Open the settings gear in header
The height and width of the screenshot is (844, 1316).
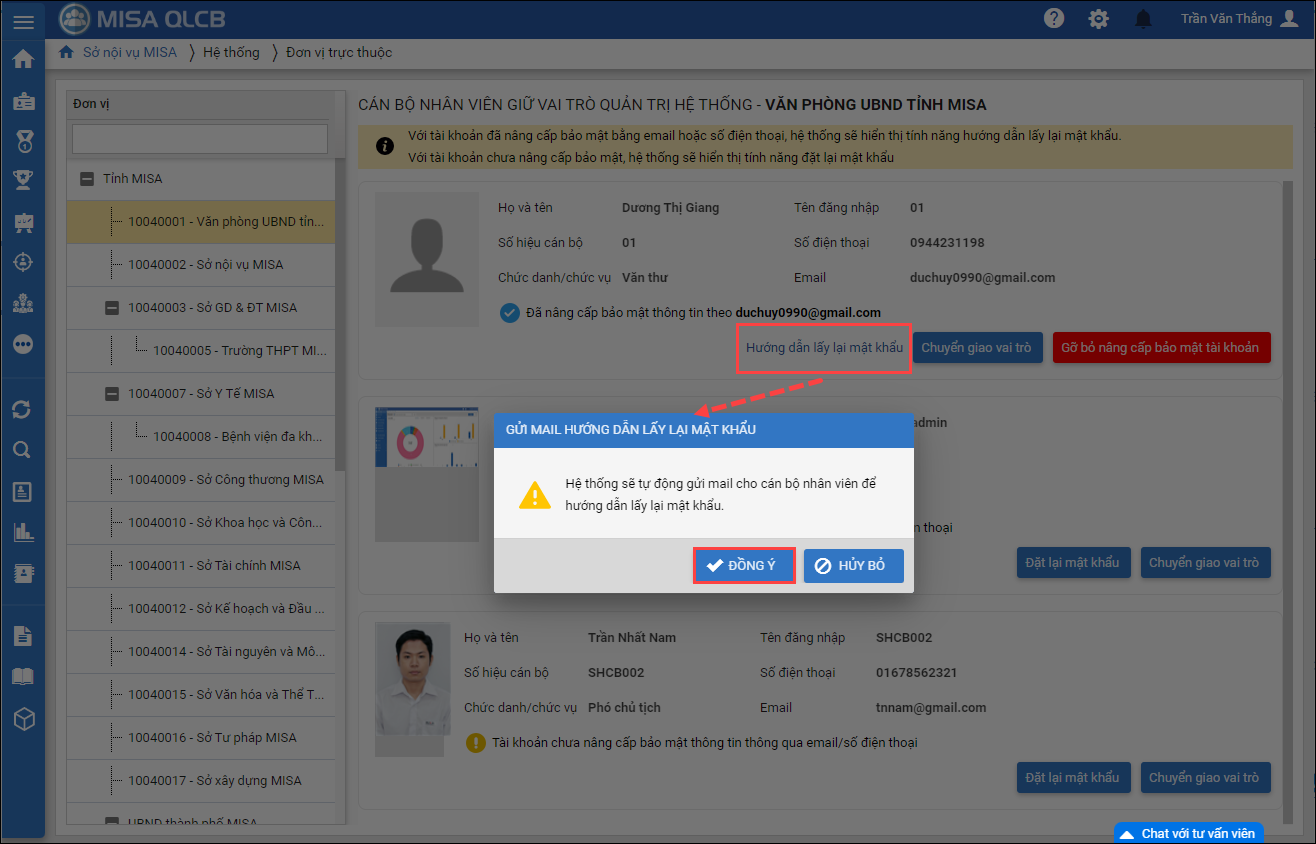point(1099,19)
